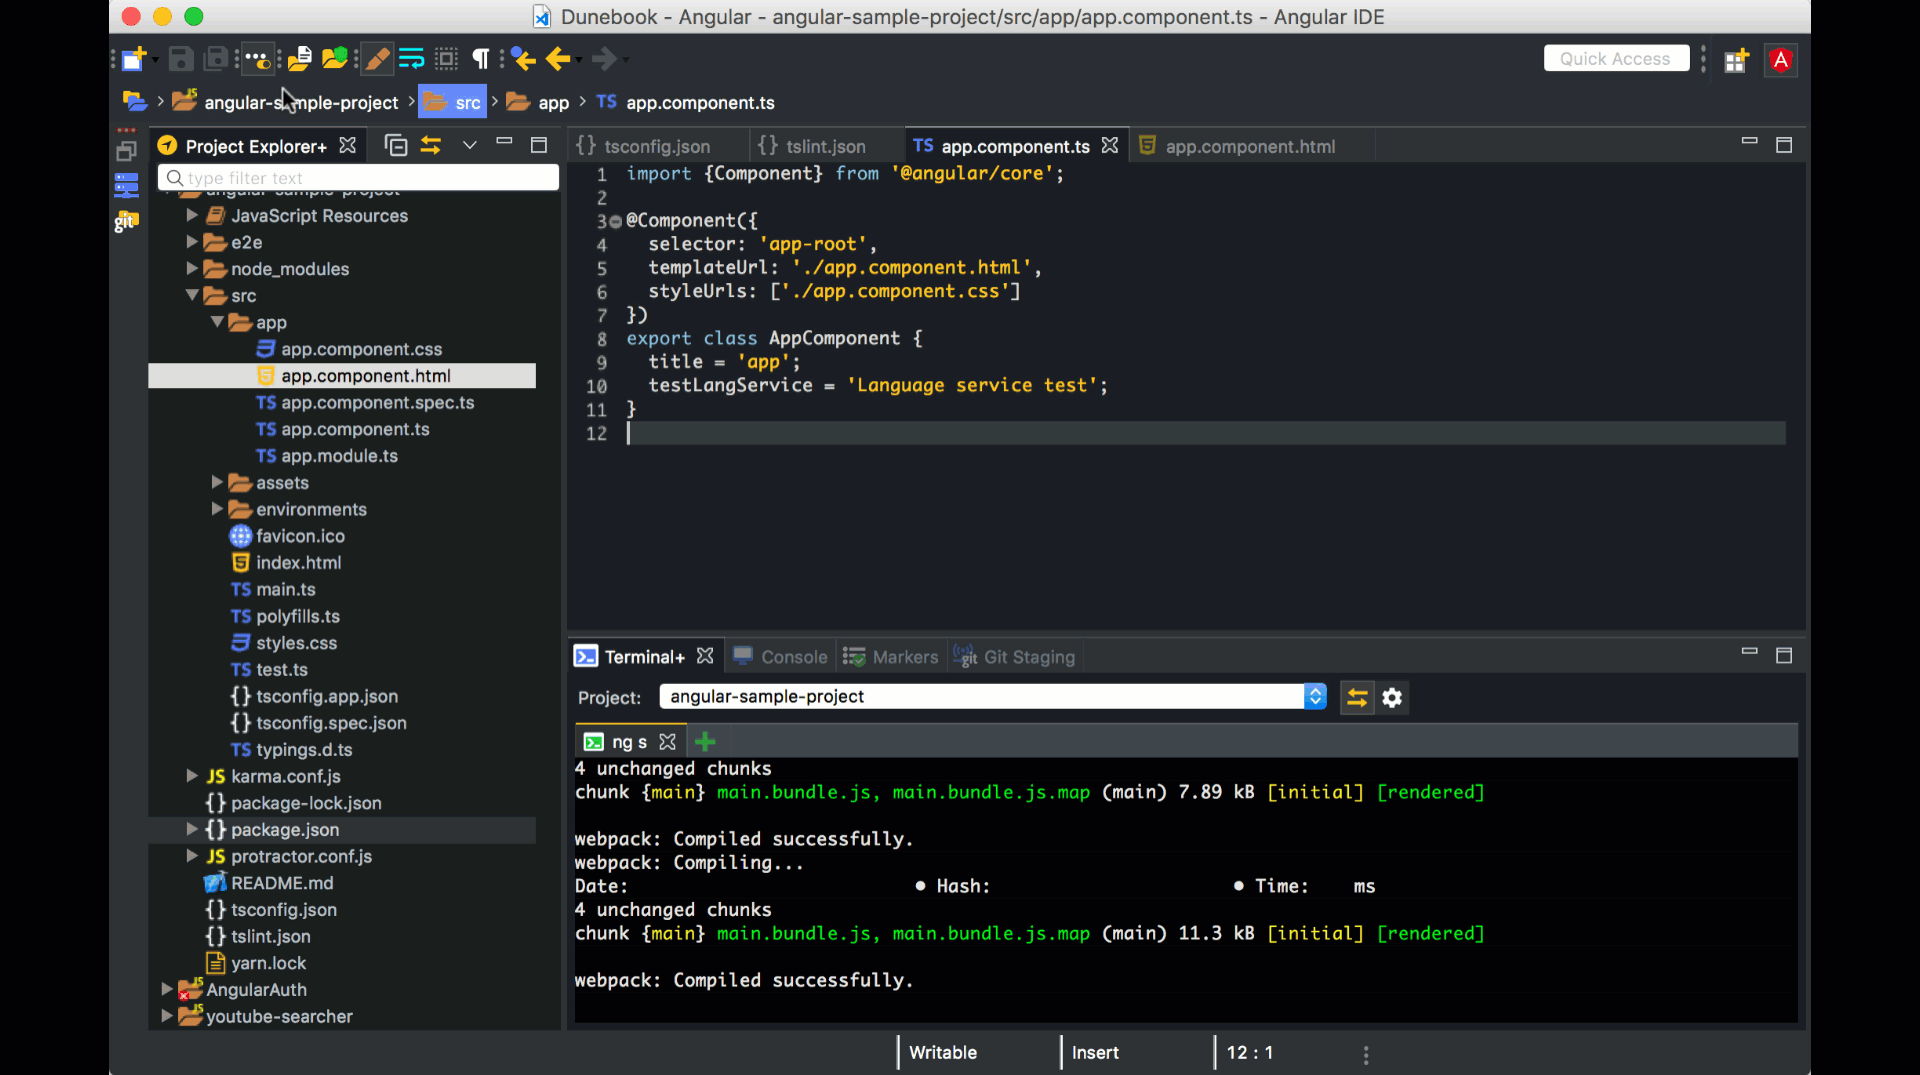
Task: Click the Save All toolbar icon
Action: pyautogui.click(x=215, y=59)
